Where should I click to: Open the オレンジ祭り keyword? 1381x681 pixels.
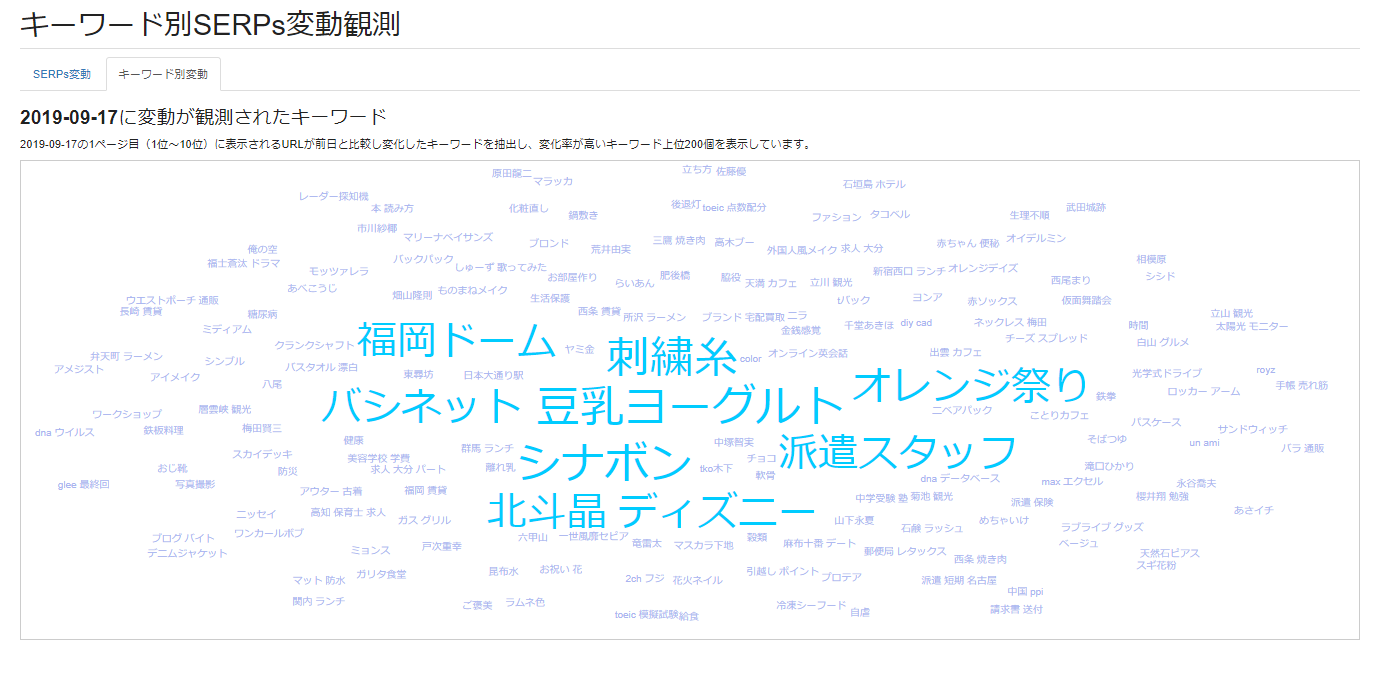point(969,386)
